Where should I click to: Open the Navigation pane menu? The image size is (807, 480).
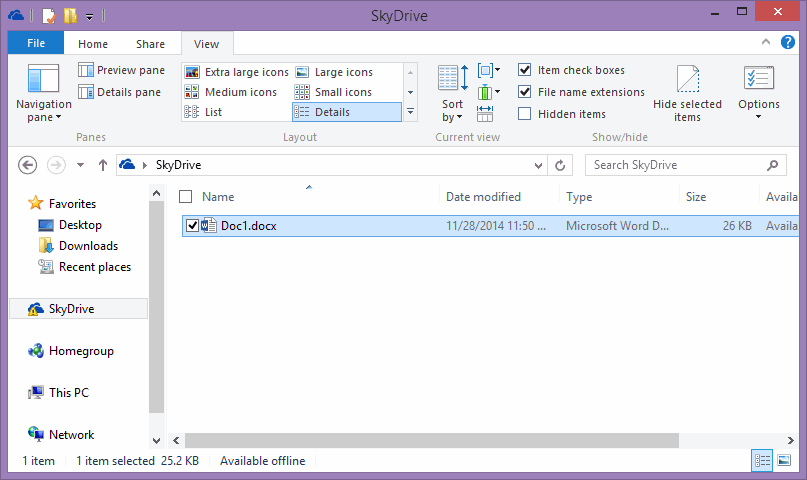pos(43,94)
